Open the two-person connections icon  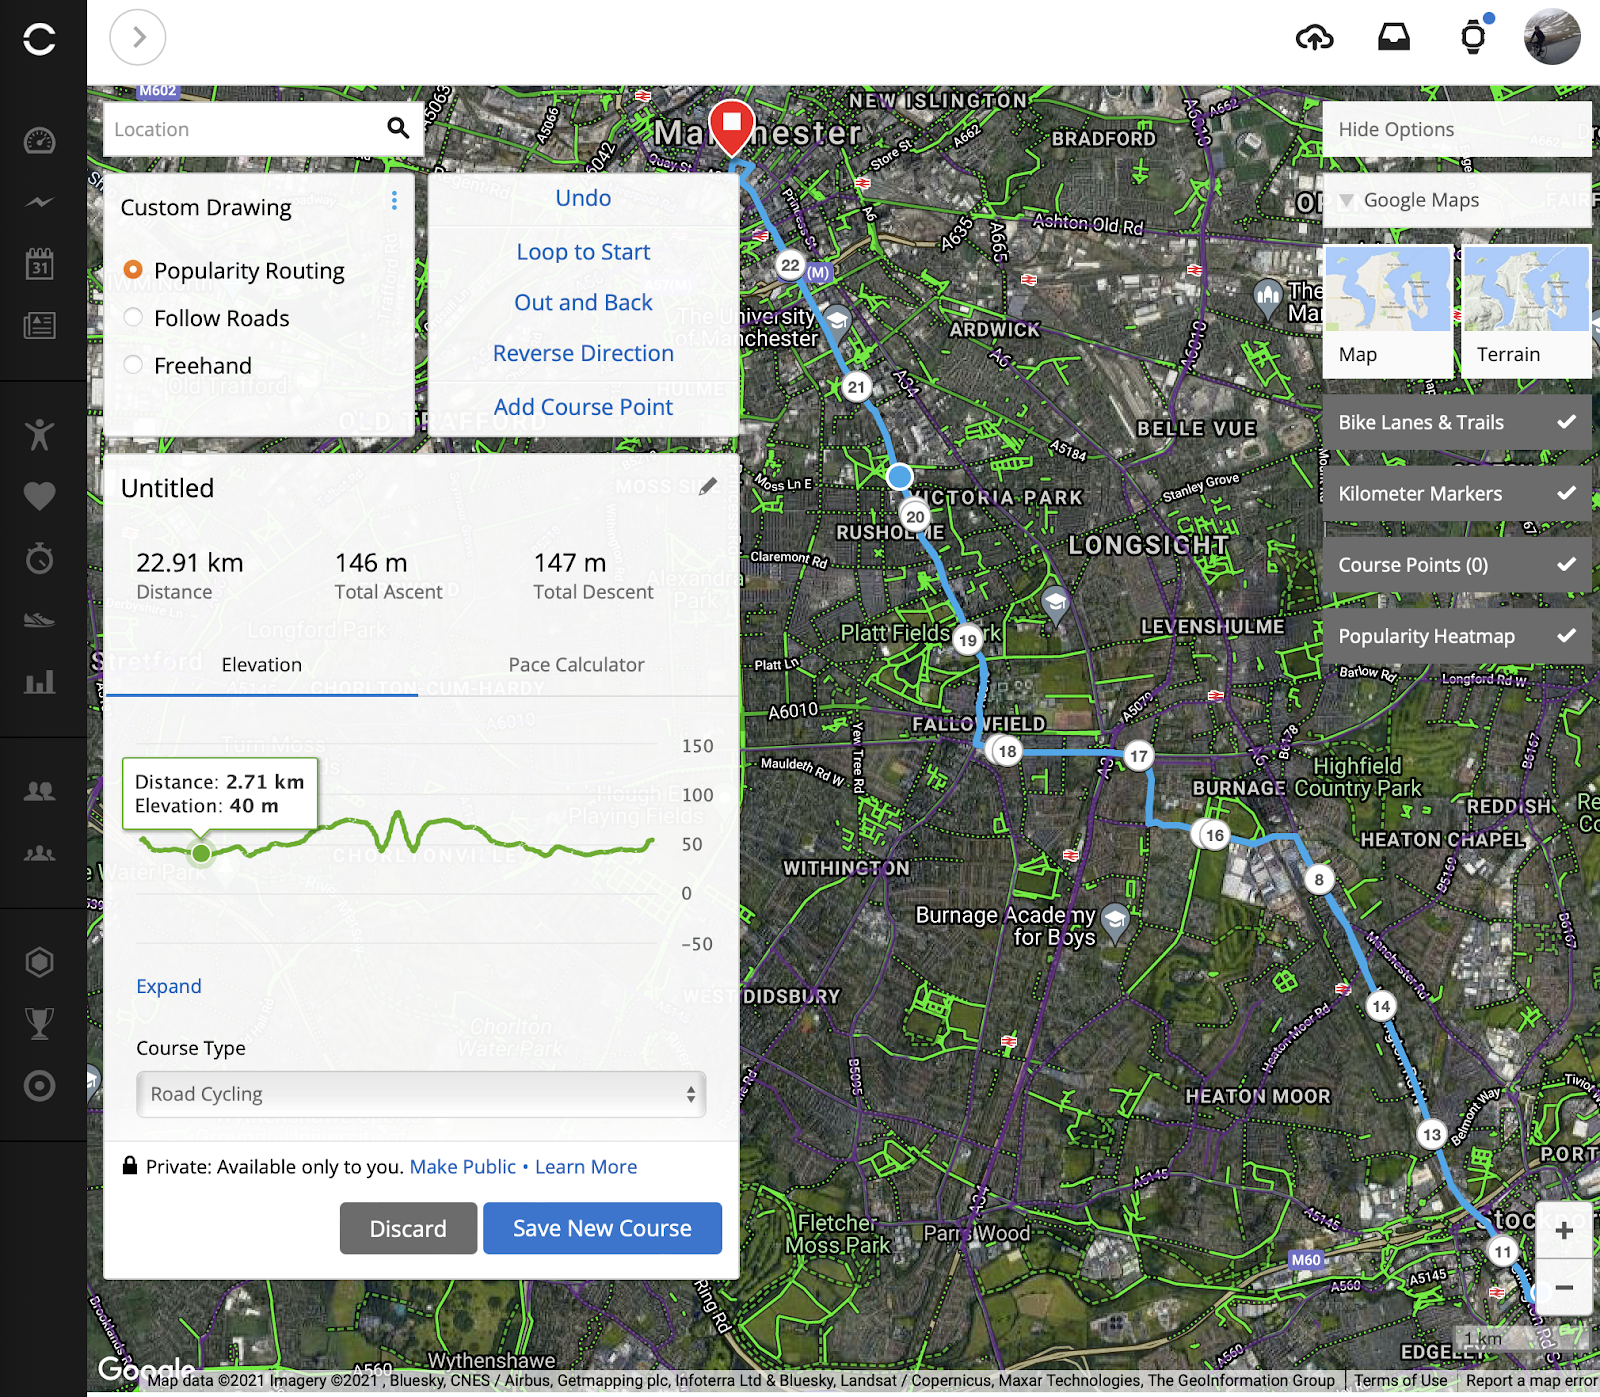tap(39, 791)
